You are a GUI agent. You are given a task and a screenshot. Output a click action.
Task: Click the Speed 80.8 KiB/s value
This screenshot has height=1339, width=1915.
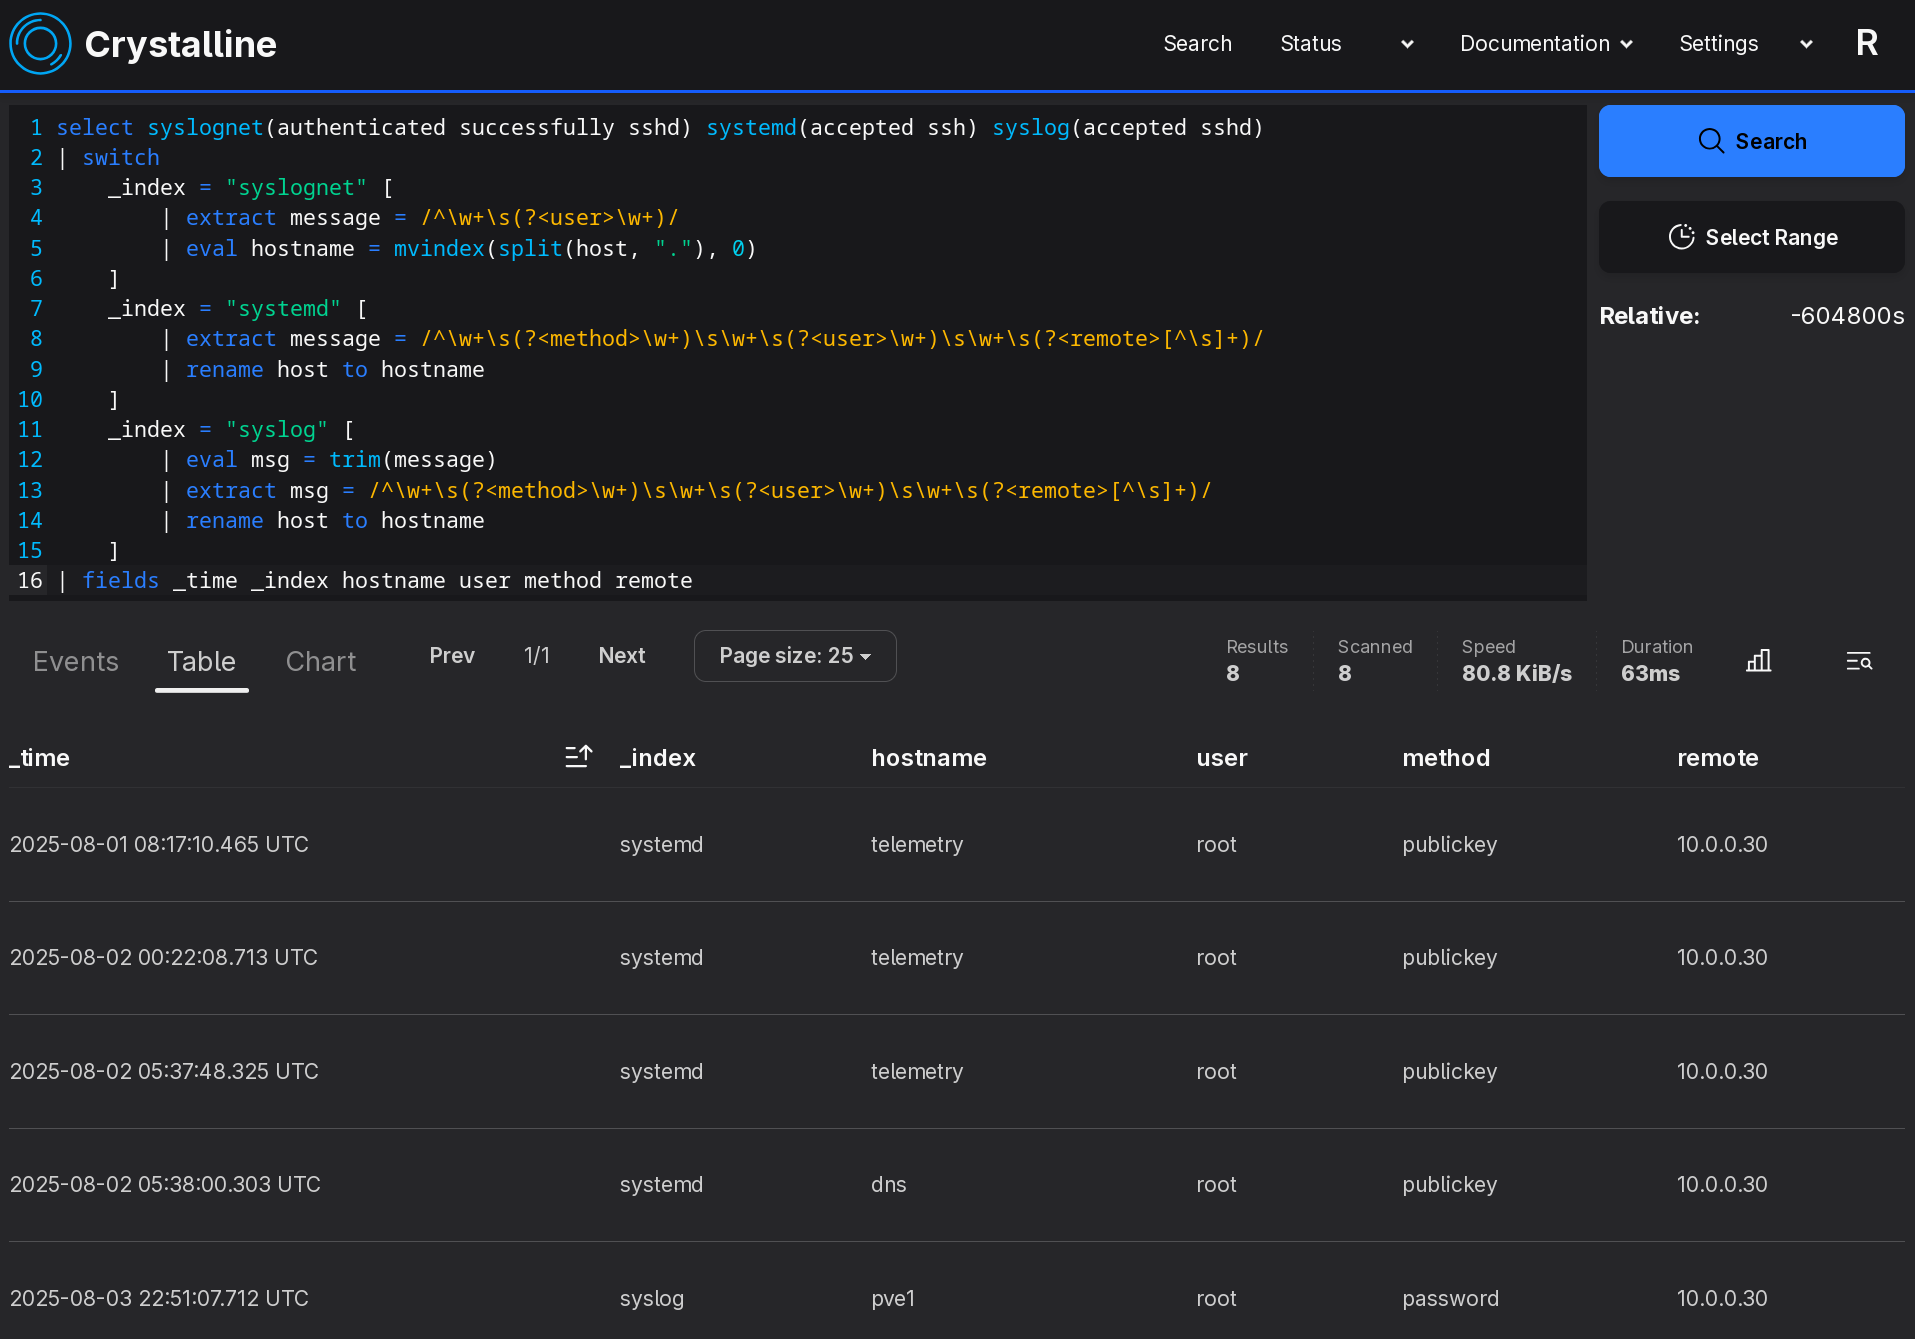(x=1516, y=673)
